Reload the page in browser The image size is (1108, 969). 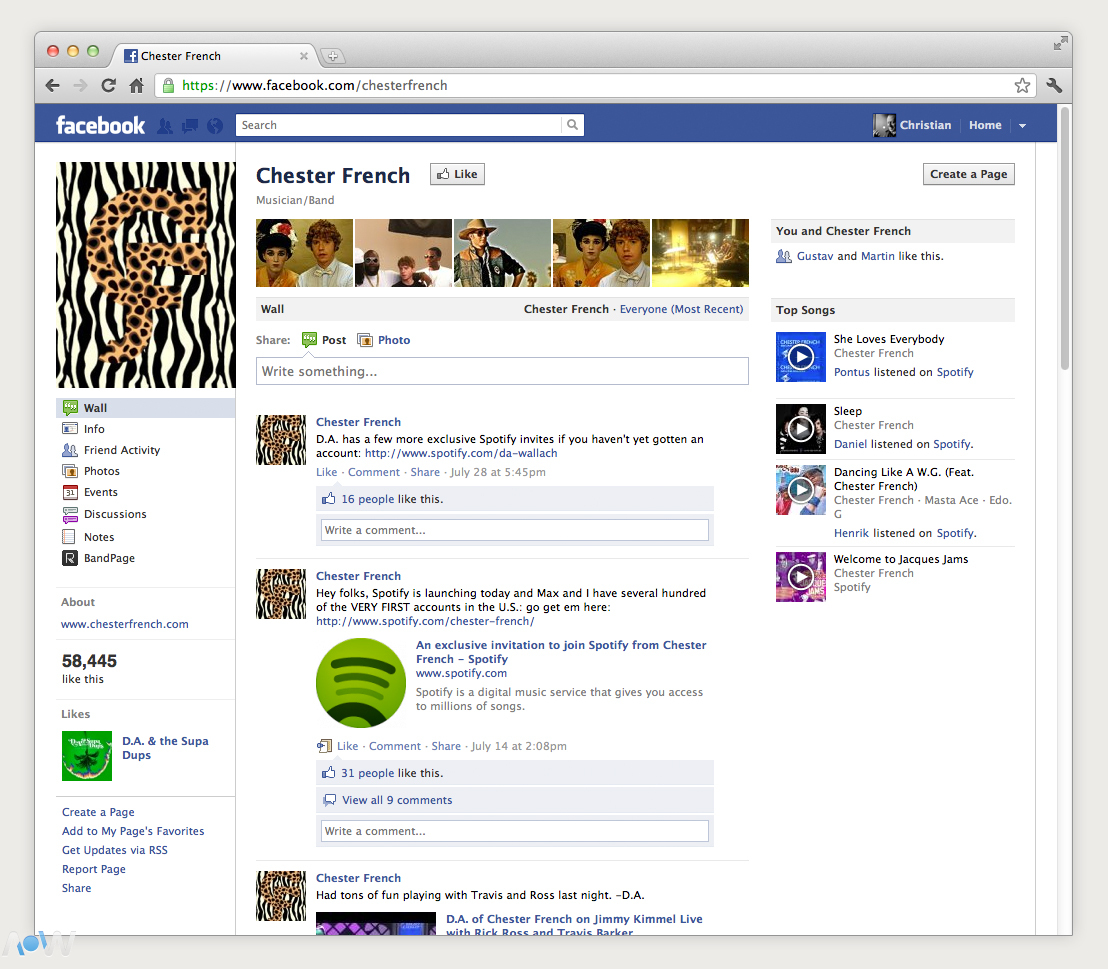click(108, 86)
